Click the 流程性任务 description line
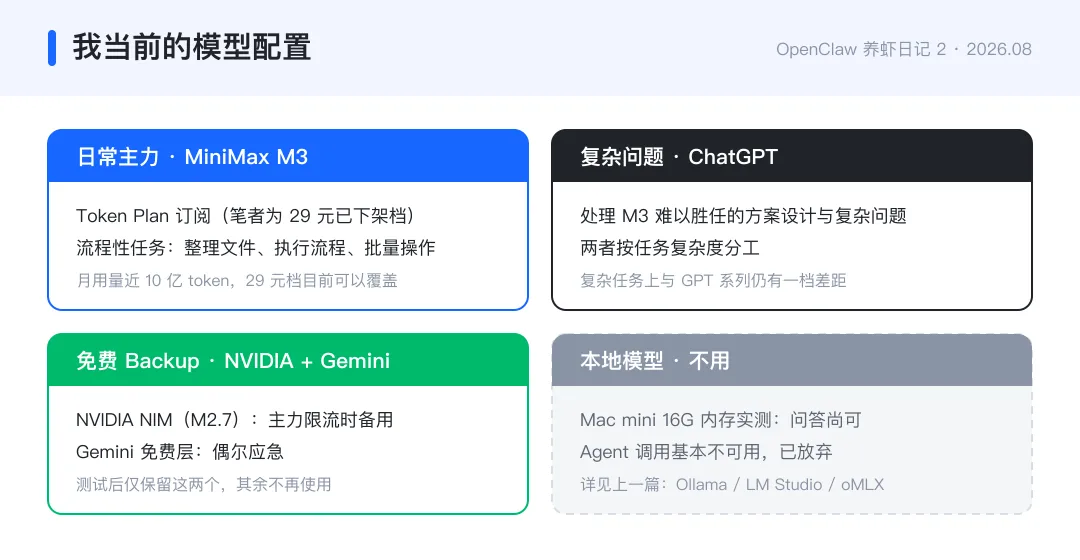1080x560 pixels. [x=256, y=248]
